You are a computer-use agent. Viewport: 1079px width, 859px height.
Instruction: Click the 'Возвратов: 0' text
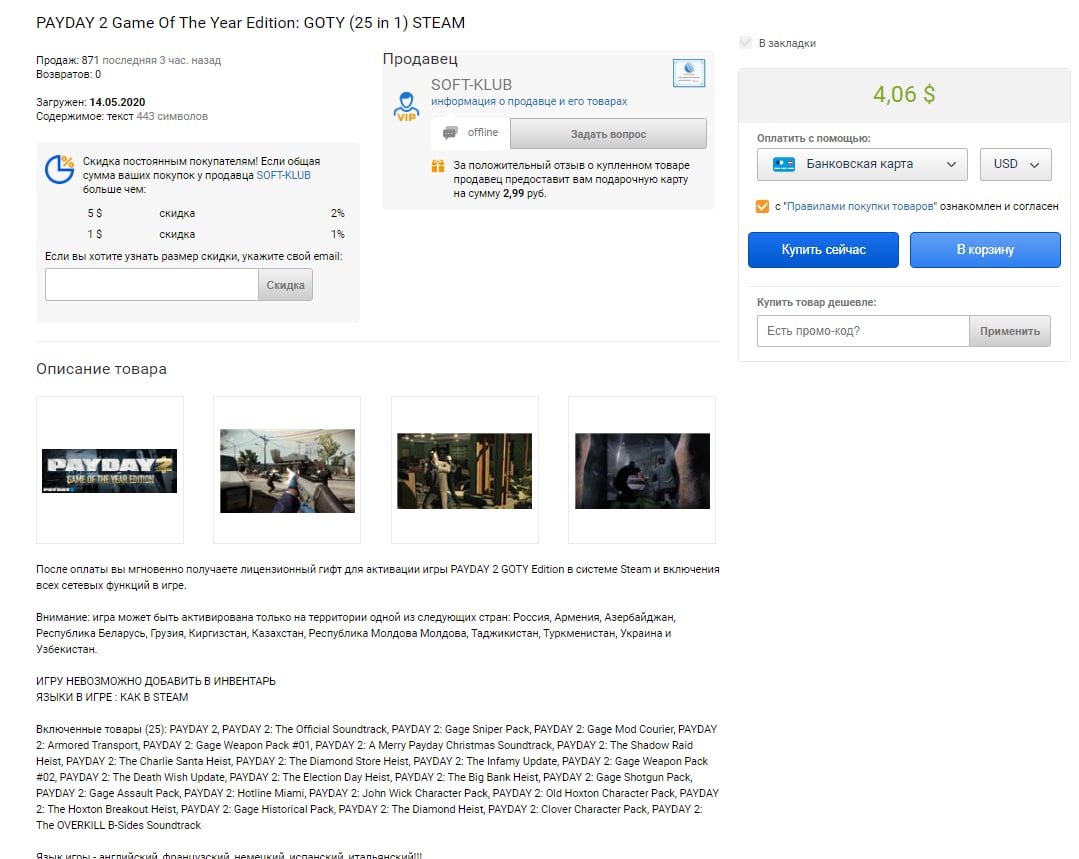click(69, 74)
